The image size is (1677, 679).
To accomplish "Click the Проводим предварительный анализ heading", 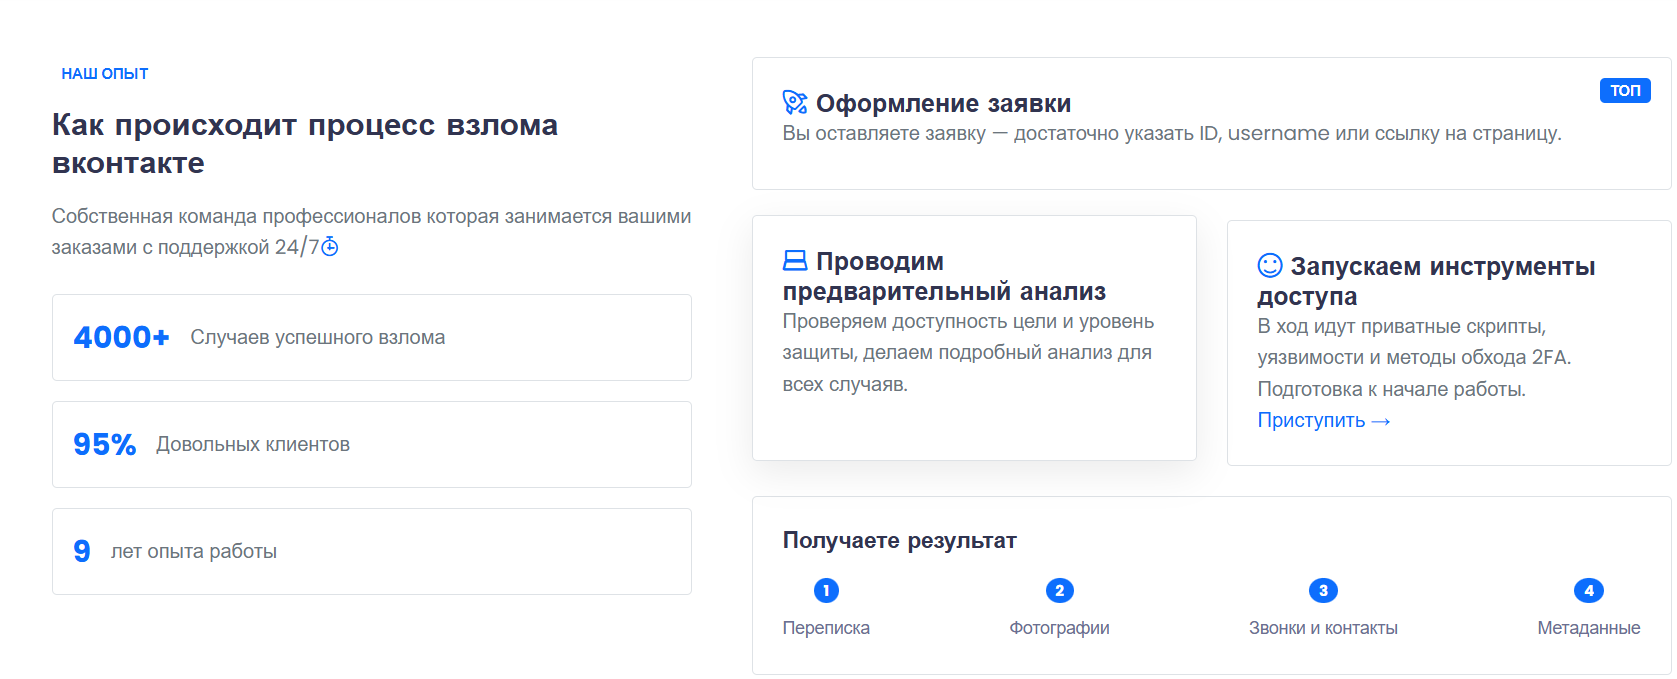I will 944,276.
